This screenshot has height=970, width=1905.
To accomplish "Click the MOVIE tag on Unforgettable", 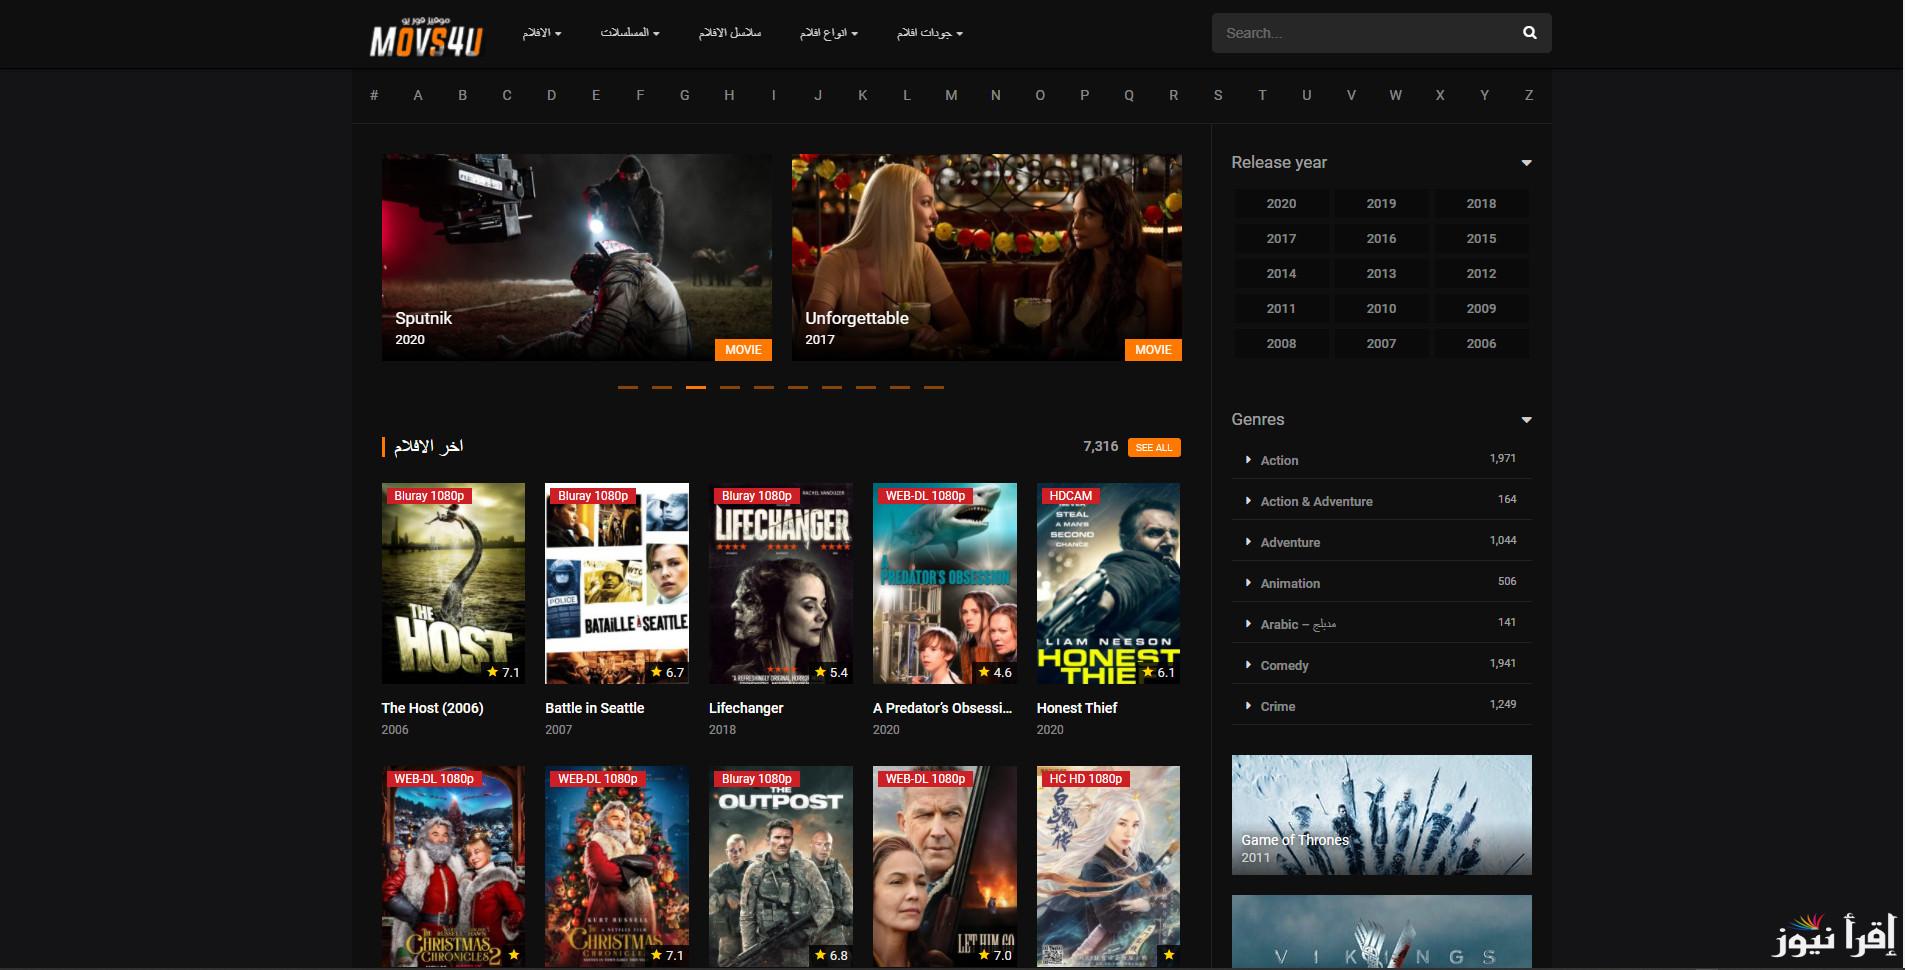I will tap(1153, 350).
